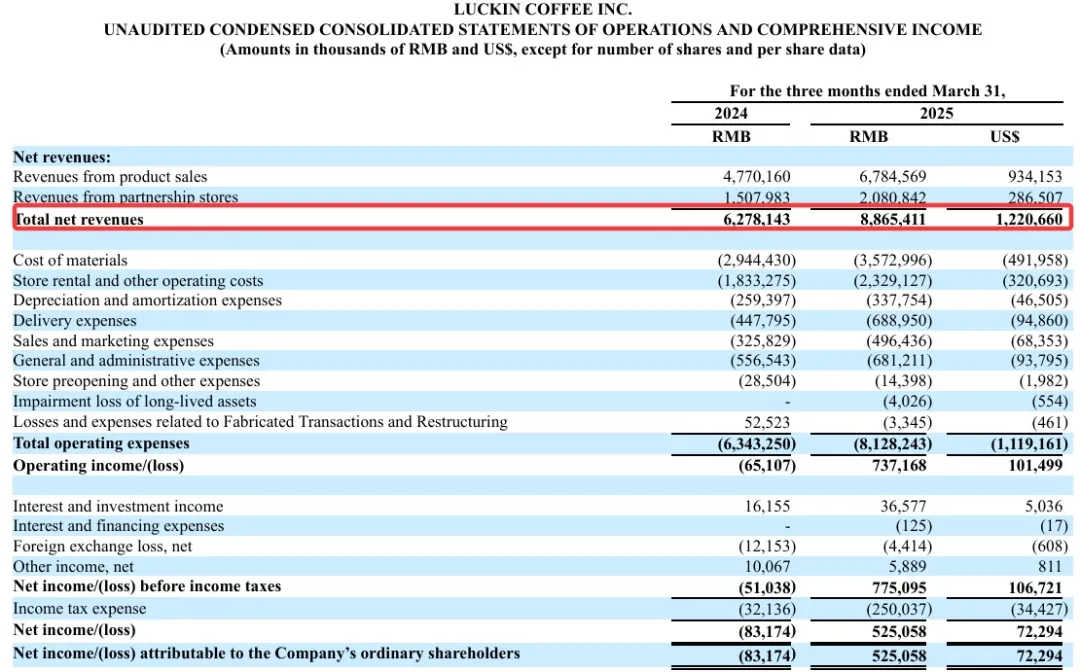
Task: Click the "Revenues from partnership stores" row label
Action: (125, 197)
